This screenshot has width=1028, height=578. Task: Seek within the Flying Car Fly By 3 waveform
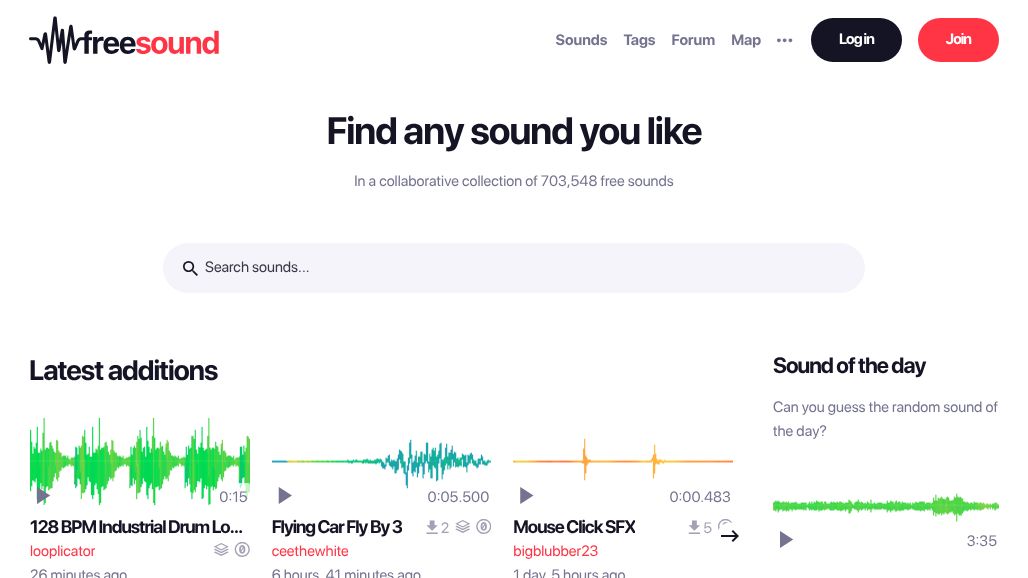tap(382, 461)
